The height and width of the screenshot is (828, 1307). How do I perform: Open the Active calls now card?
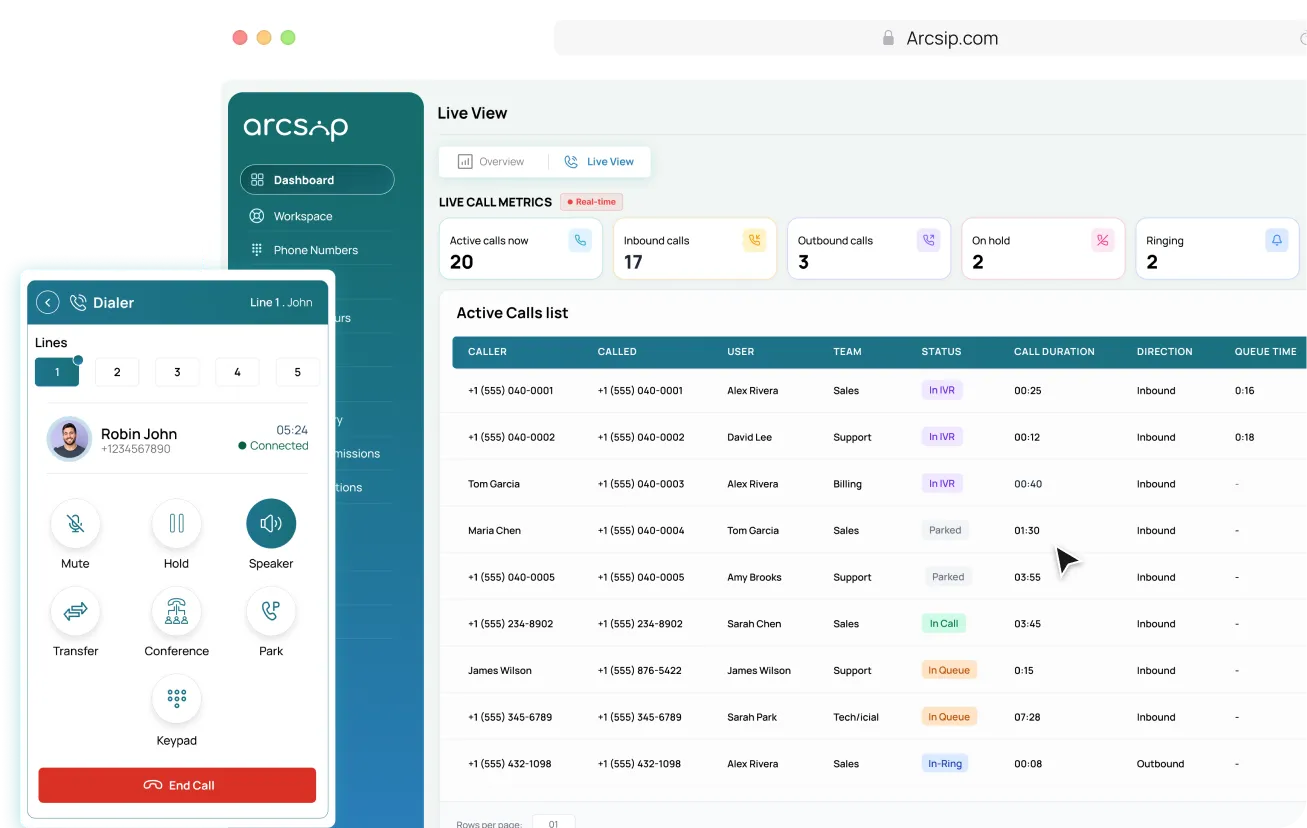[x=521, y=249]
